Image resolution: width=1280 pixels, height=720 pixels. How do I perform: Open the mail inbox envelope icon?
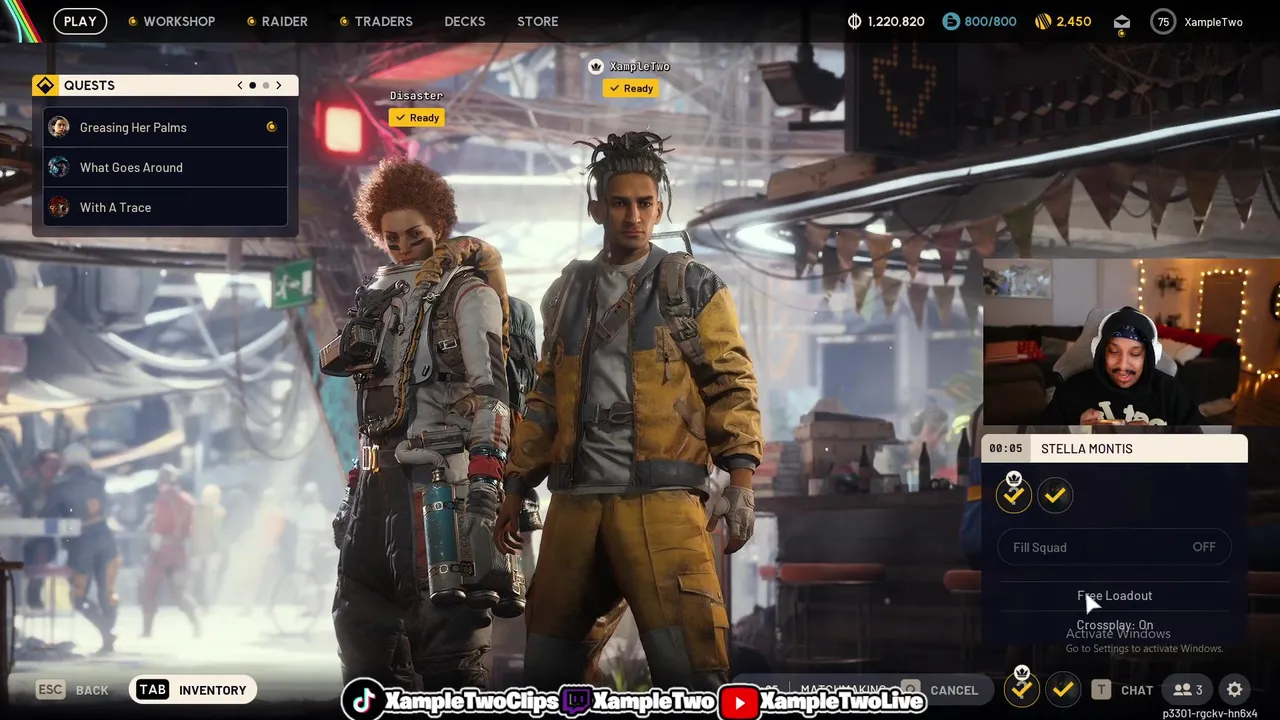(x=1121, y=22)
